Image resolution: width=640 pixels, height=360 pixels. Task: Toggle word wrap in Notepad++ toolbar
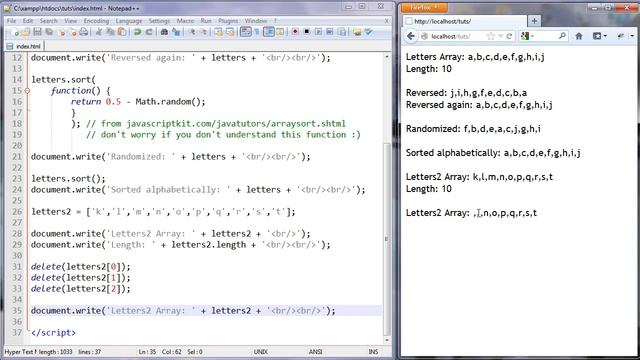(x=245, y=32)
